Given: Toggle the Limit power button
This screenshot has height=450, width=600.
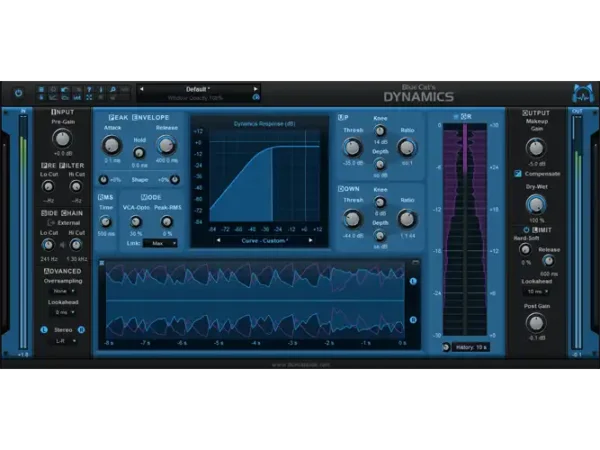Looking at the screenshot, I should pos(526,230).
